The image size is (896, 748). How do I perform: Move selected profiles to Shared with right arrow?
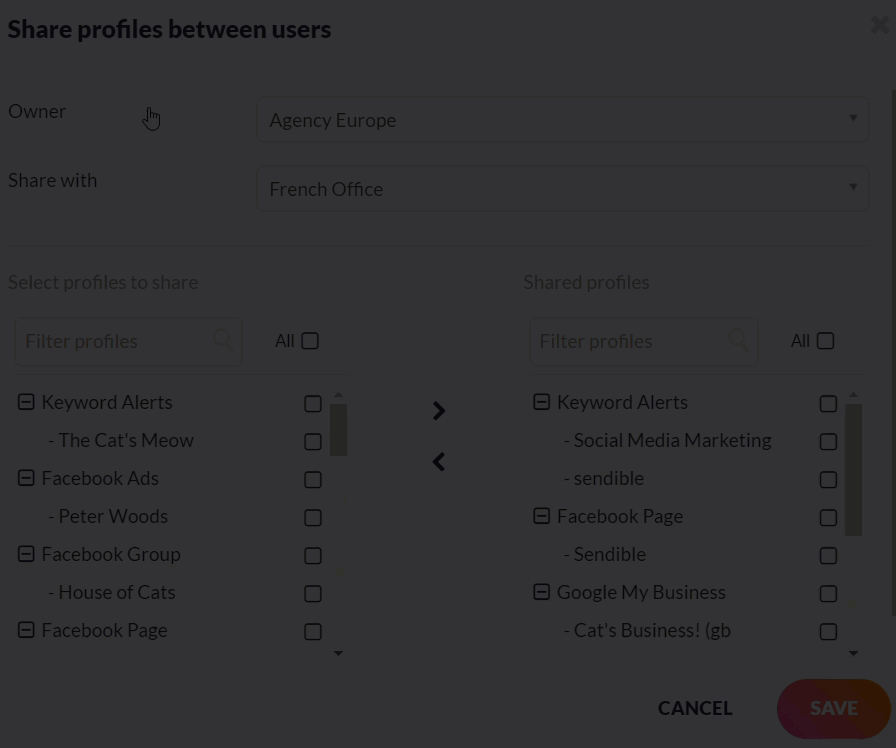click(x=439, y=410)
